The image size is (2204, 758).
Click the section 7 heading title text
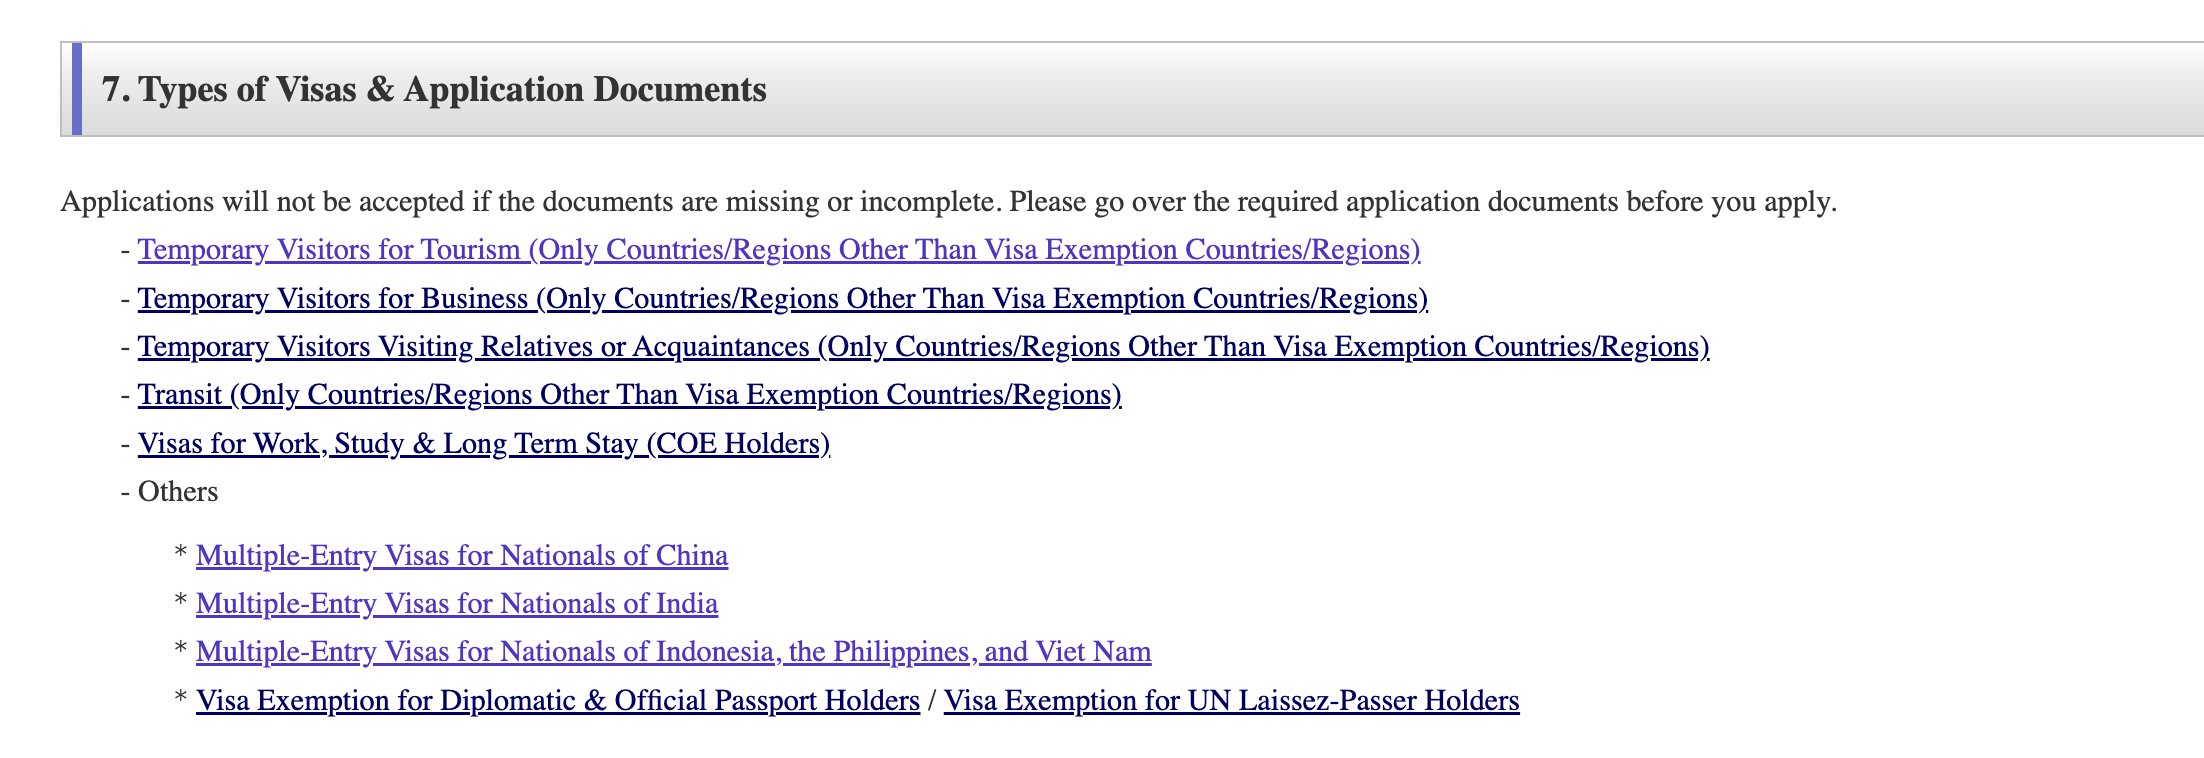[x=434, y=90]
